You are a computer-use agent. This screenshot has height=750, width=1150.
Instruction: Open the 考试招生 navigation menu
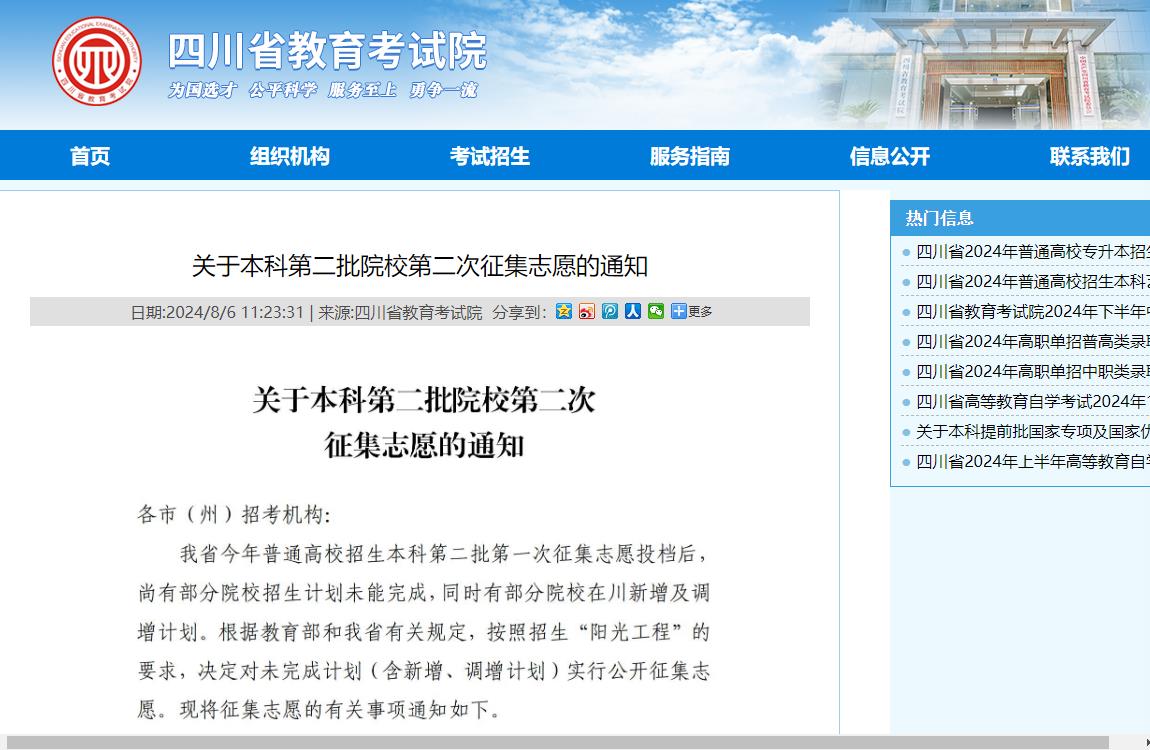point(490,156)
